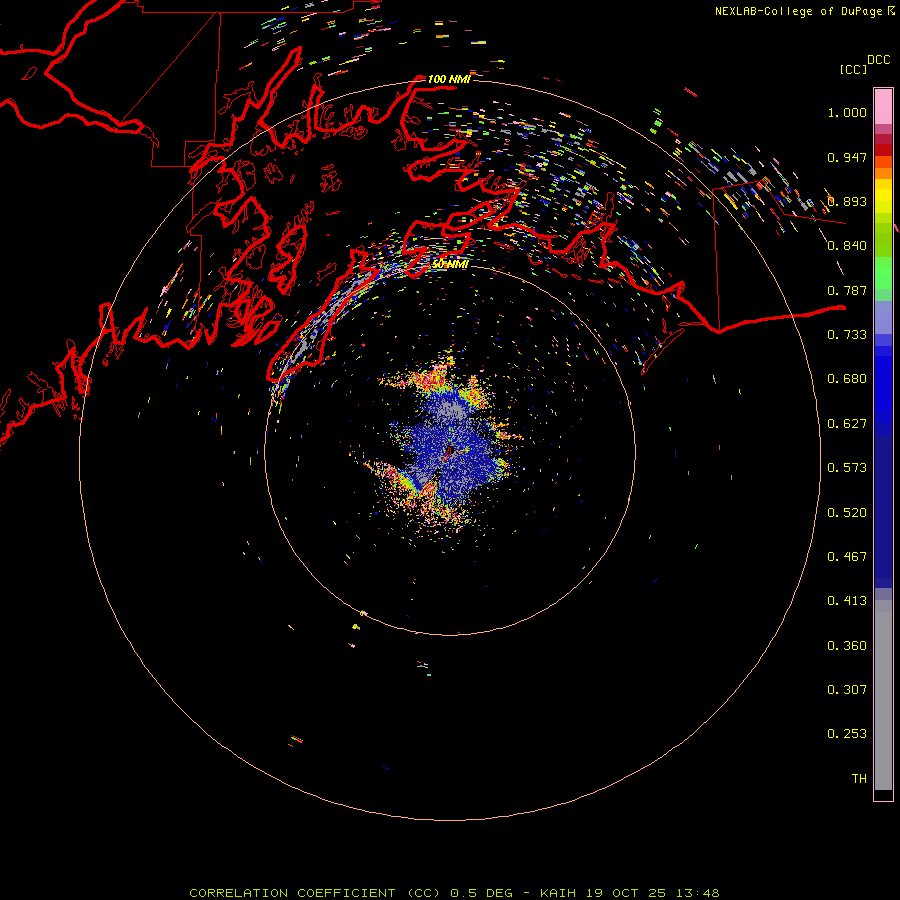The height and width of the screenshot is (900, 900).
Task: Click the 0.573 scale label
Action: (847, 468)
